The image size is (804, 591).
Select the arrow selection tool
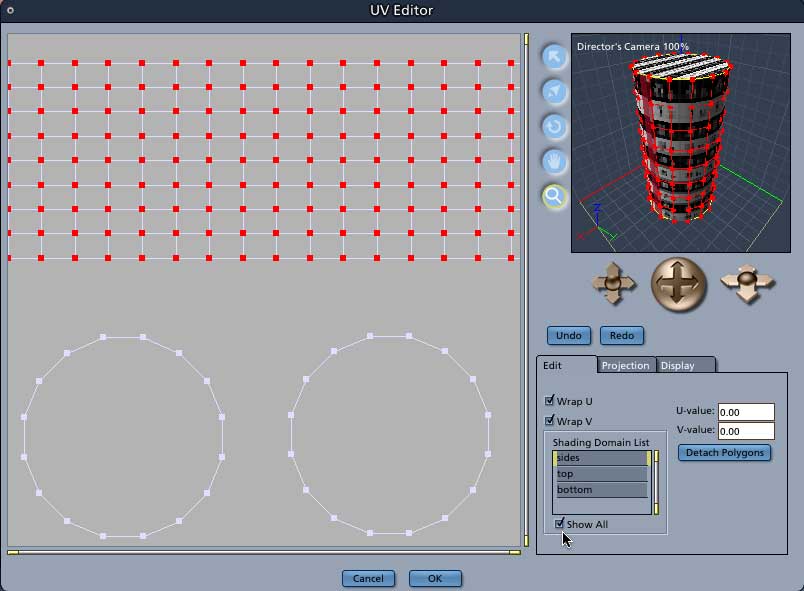tap(554, 57)
